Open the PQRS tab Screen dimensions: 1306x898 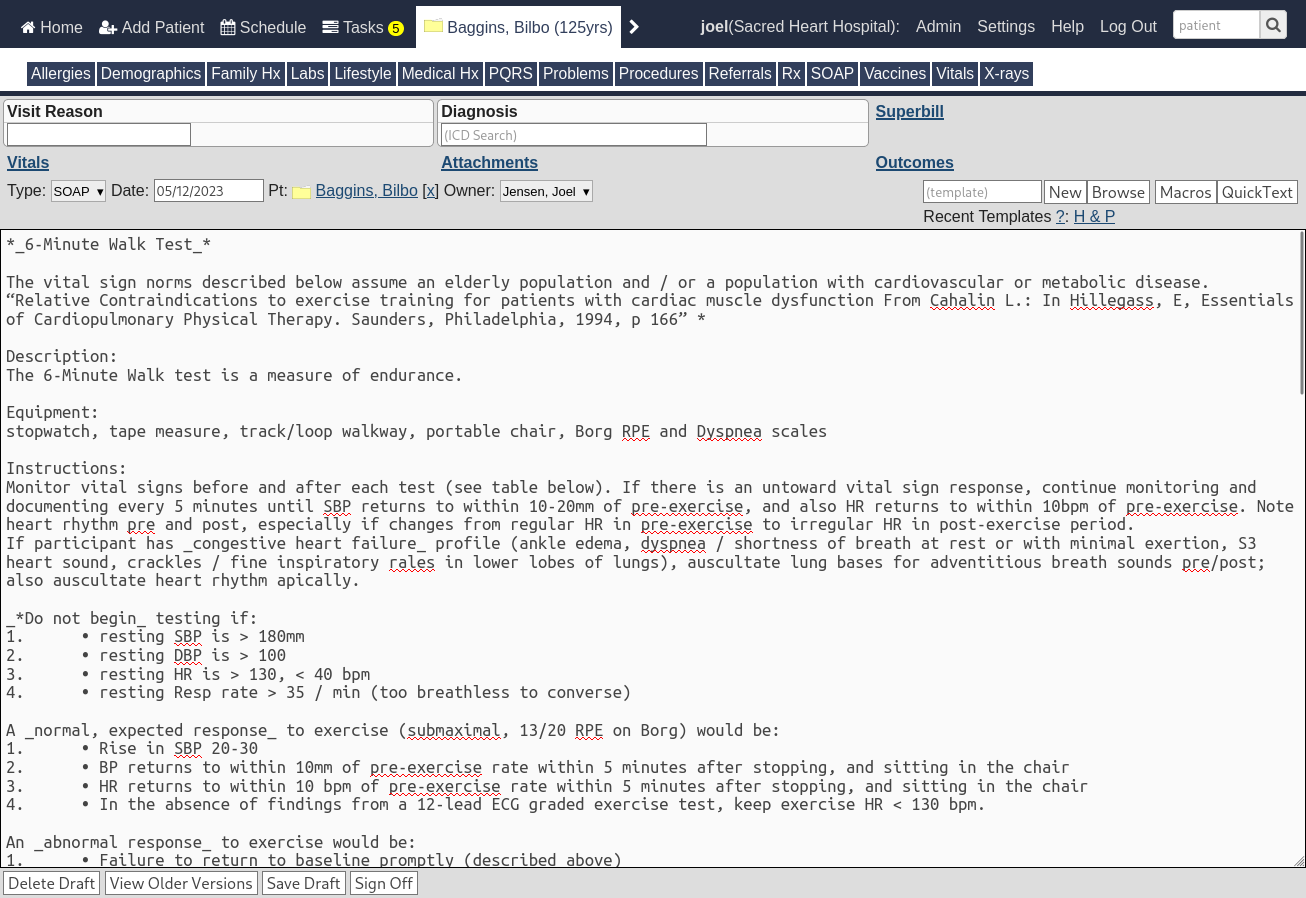click(511, 74)
